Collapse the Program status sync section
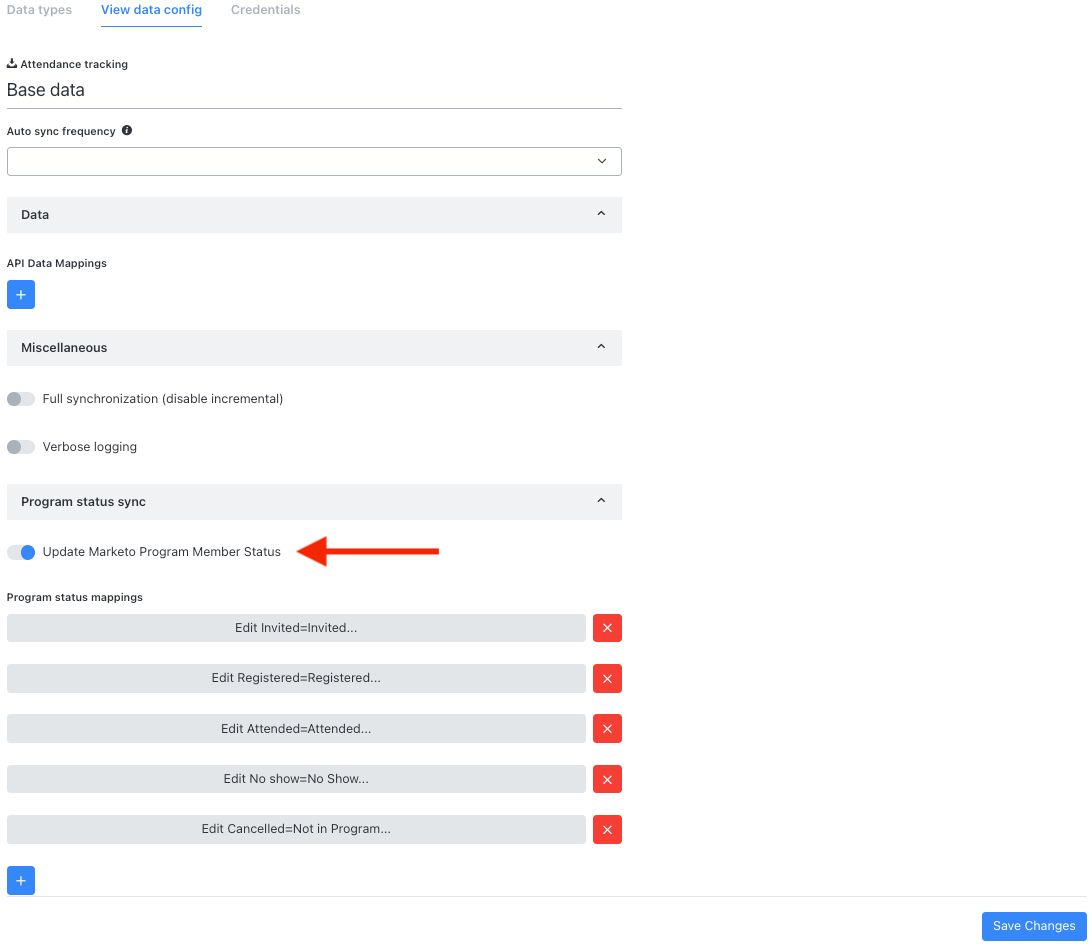The width and height of the screenshot is (1092, 949). coord(314,501)
